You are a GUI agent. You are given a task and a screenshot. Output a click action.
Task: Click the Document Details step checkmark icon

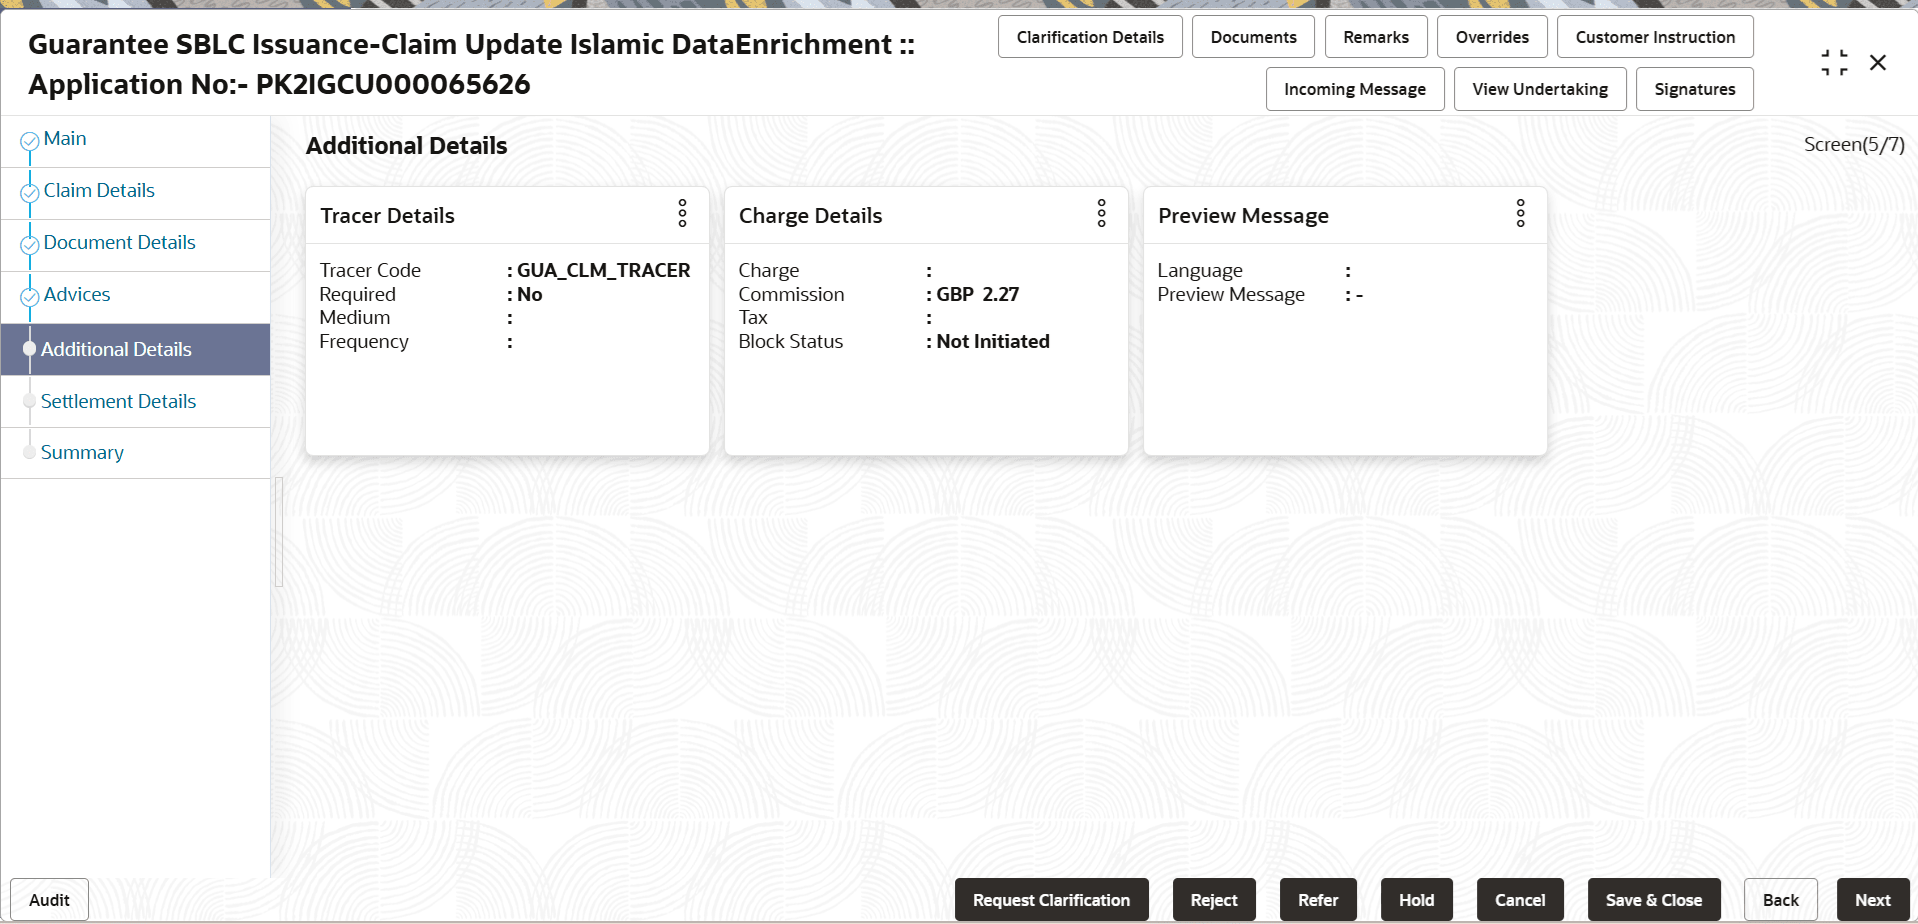pos(30,246)
